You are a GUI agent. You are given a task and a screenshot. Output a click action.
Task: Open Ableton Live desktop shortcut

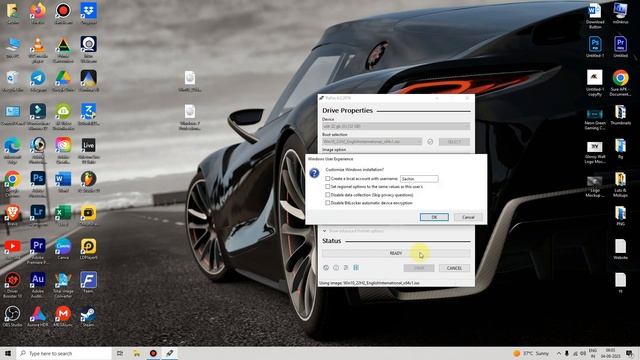tap(89, 149)
